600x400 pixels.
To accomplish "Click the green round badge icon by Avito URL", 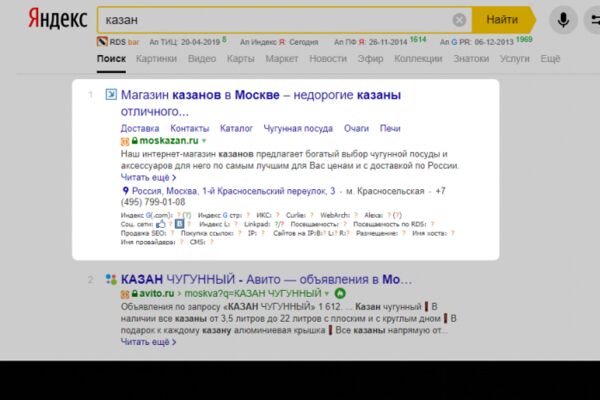I will coord(340,294).
